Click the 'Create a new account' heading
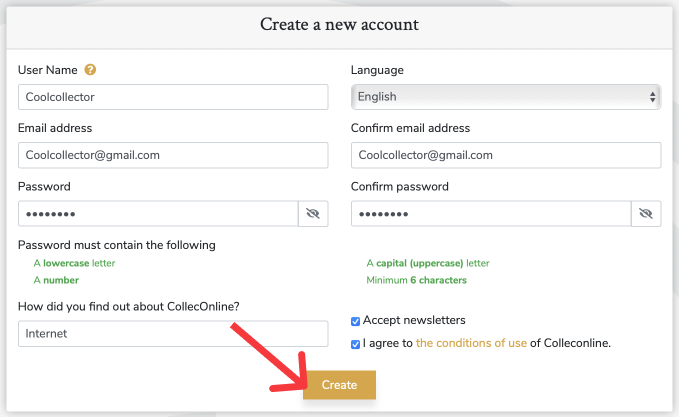 [x=340, y=24]
